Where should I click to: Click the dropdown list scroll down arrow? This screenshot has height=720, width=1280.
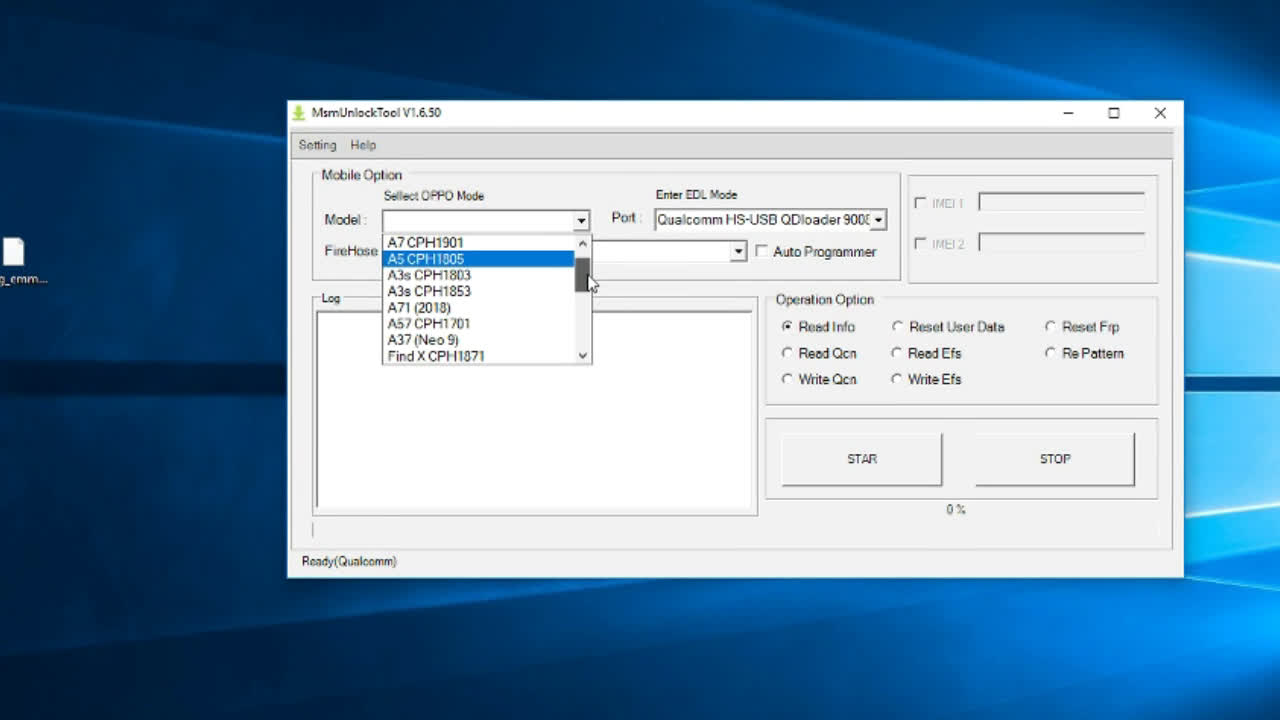[x=583, y=355]
